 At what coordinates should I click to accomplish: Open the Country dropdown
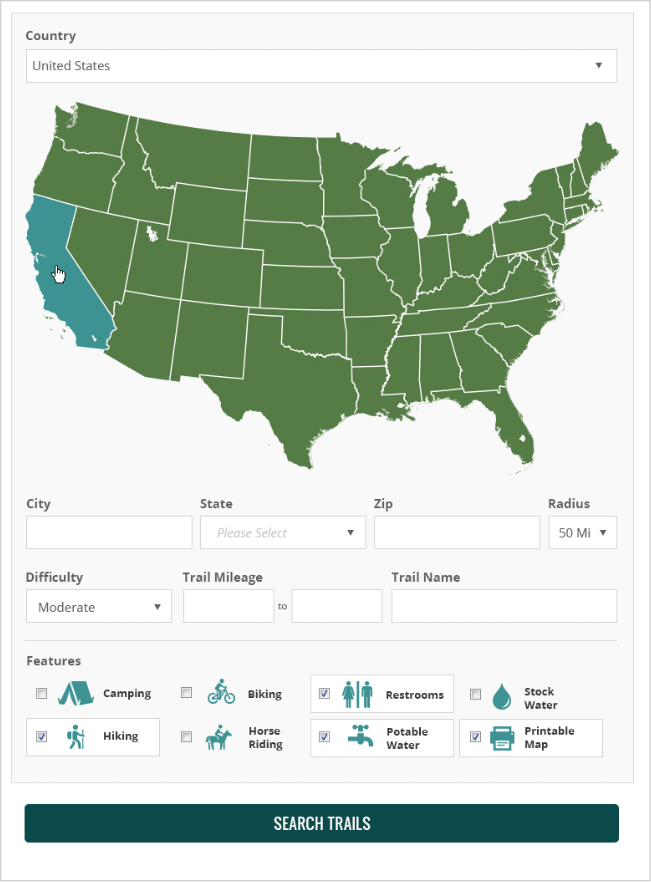coord(321,66)
